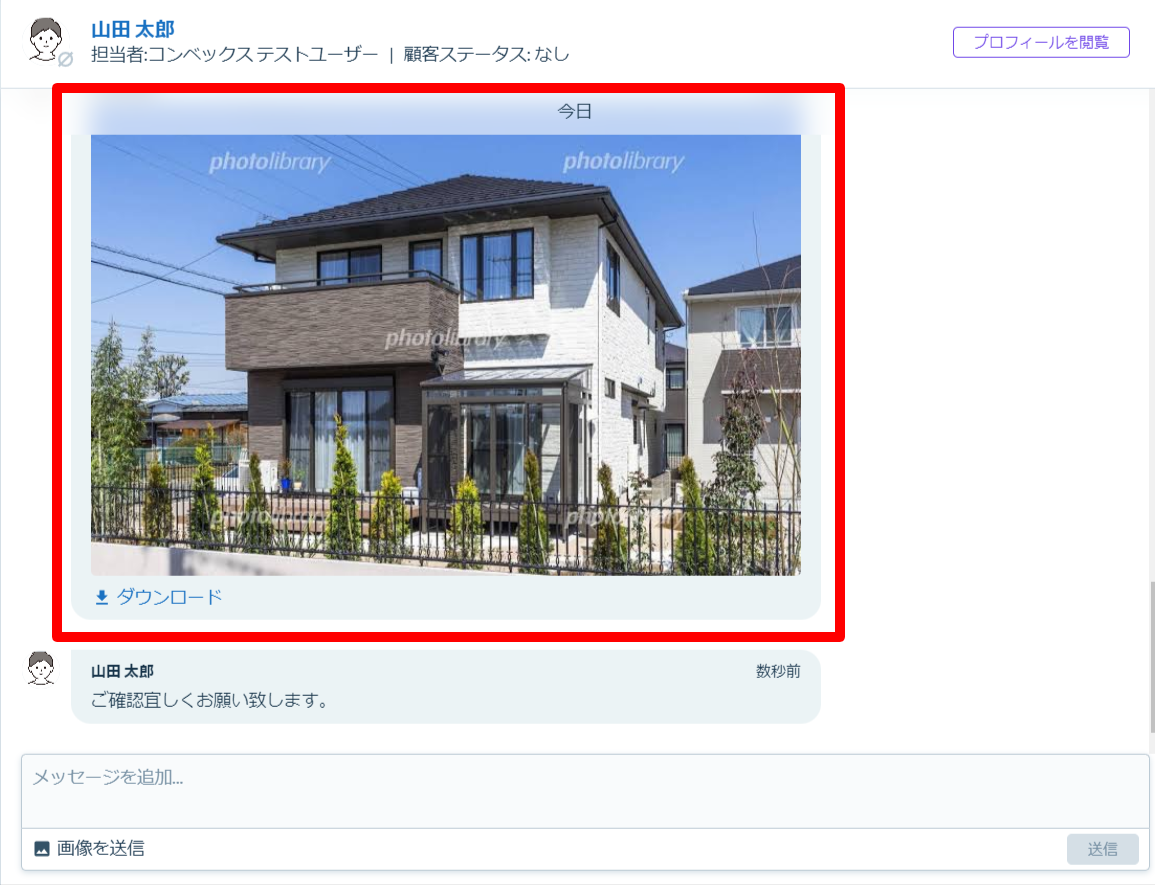
Task: Open the house photo attachment
Action: [446, 354]
